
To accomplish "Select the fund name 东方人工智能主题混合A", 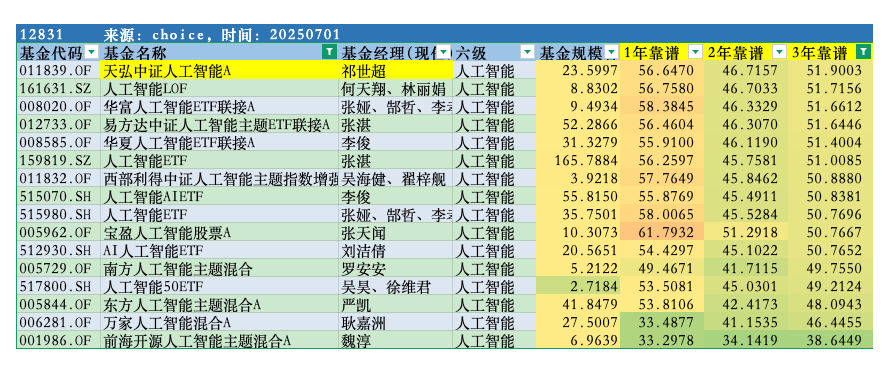I will pos(220,304).
